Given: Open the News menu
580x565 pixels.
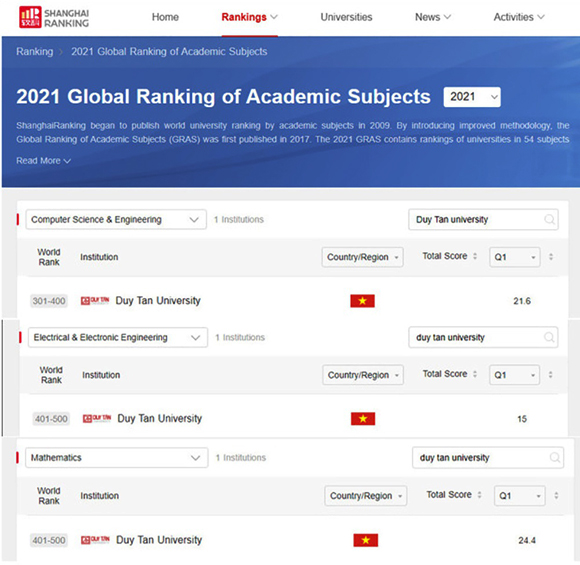Looking at the screenshot, I should 433,17.
